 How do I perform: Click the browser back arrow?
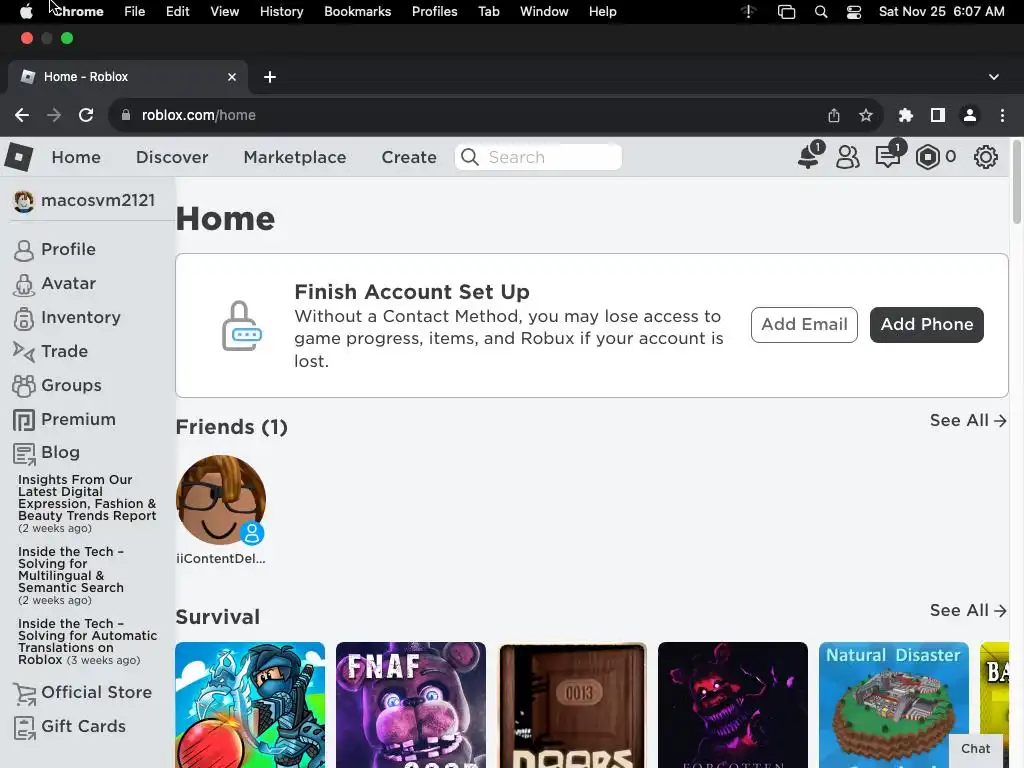[x=22, y=115]
